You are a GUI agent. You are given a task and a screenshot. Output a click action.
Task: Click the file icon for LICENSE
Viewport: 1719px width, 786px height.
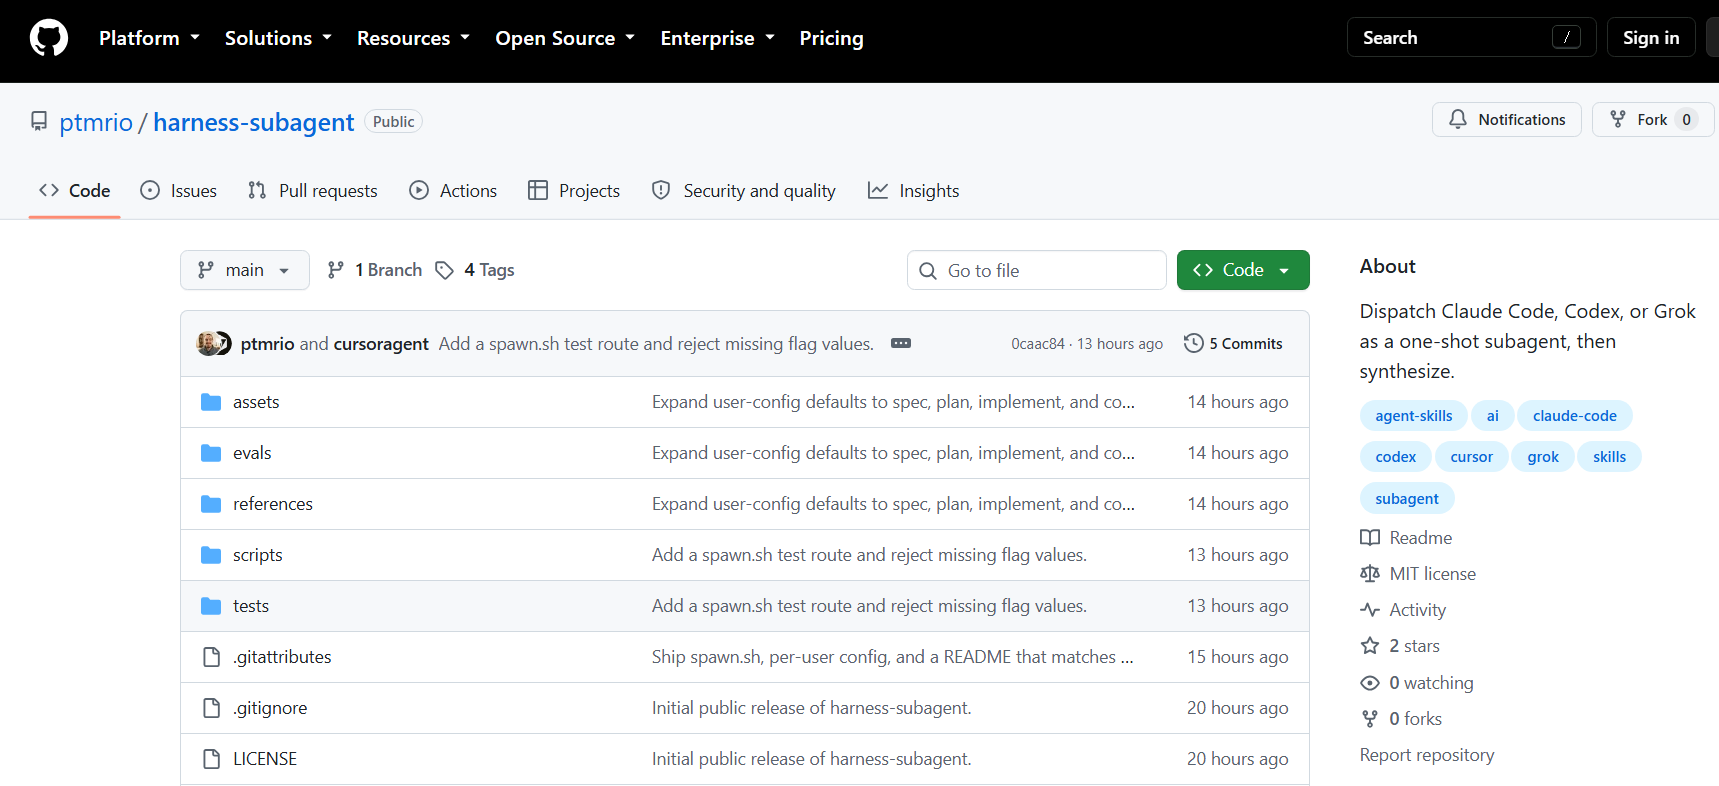pos(211,759)
